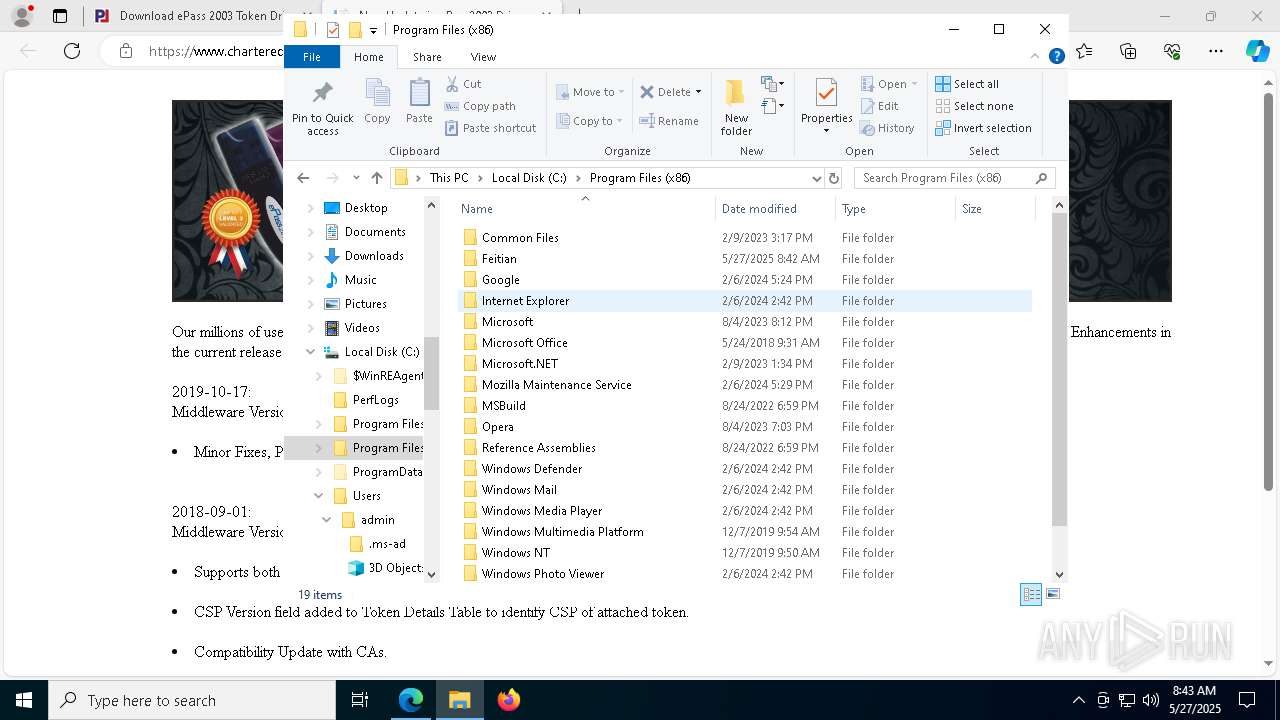Select the Common Files folder
The width and height of the screenshot is (1280, 720).
coord(745,238)
